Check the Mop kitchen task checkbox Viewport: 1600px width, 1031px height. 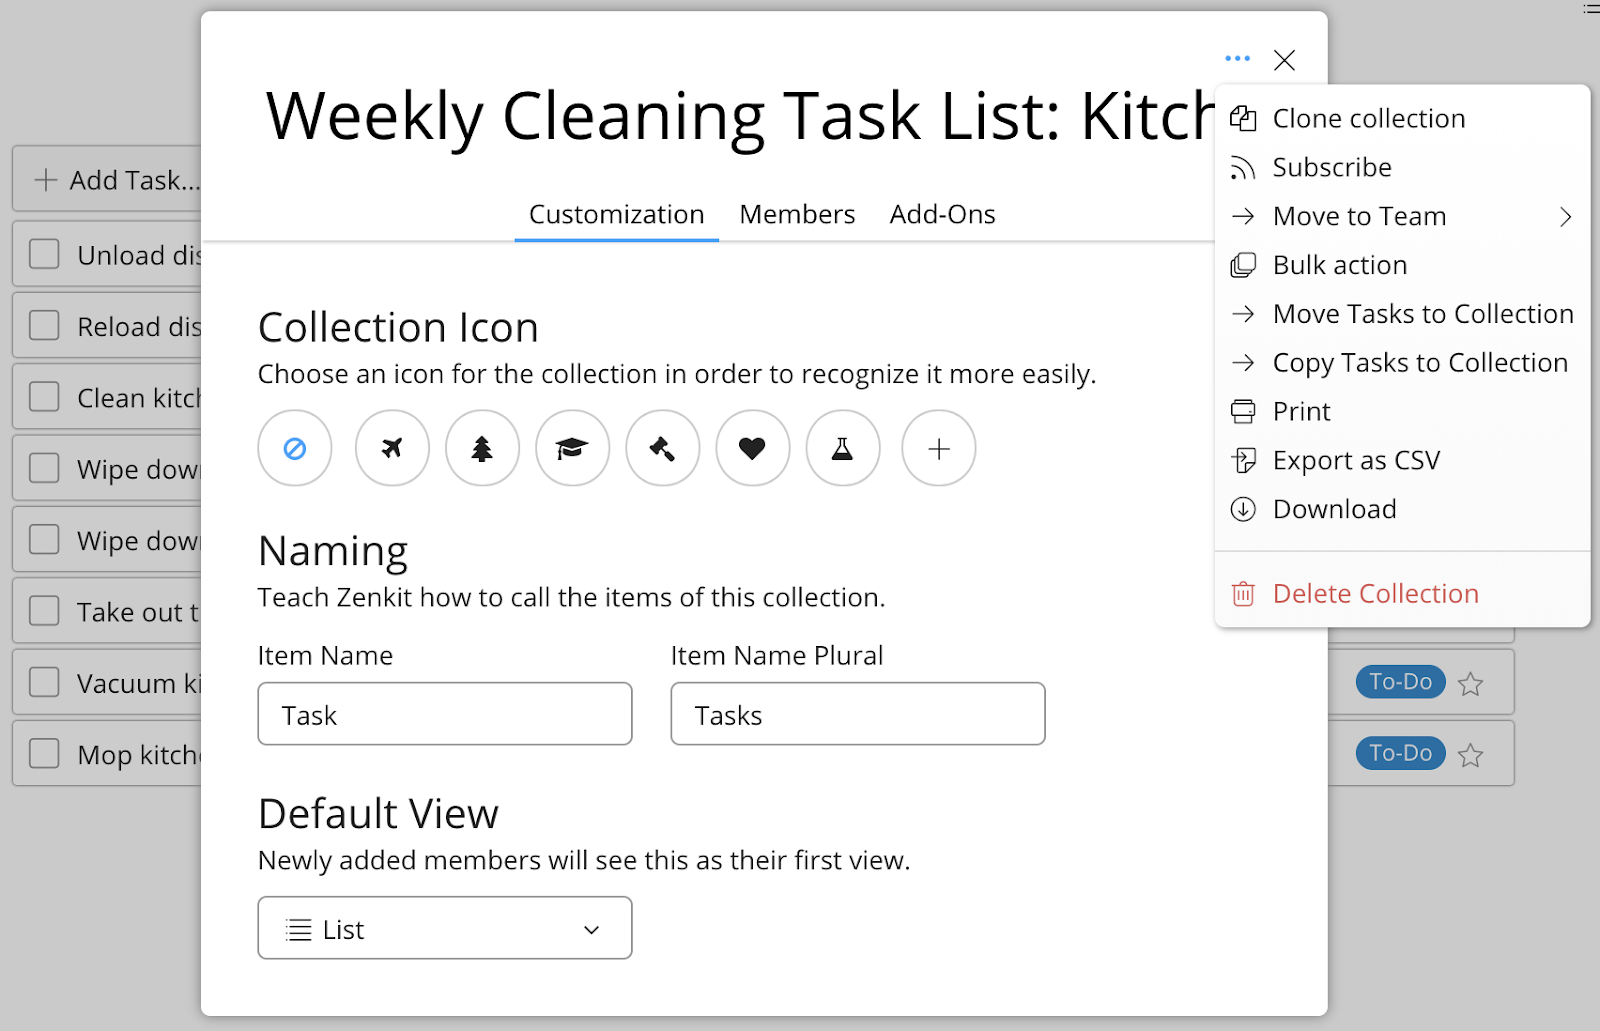(x=44, y=754)
